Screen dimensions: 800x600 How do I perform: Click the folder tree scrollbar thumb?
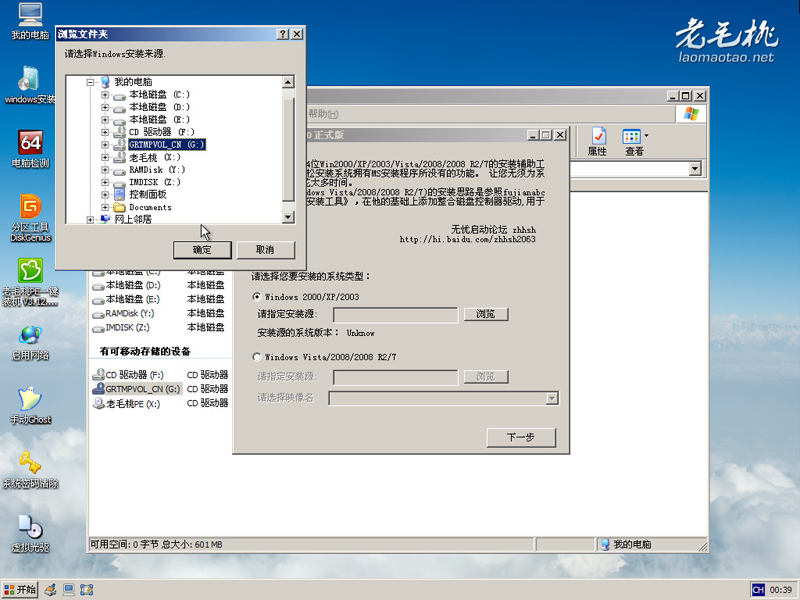click(x=288, y=149)
